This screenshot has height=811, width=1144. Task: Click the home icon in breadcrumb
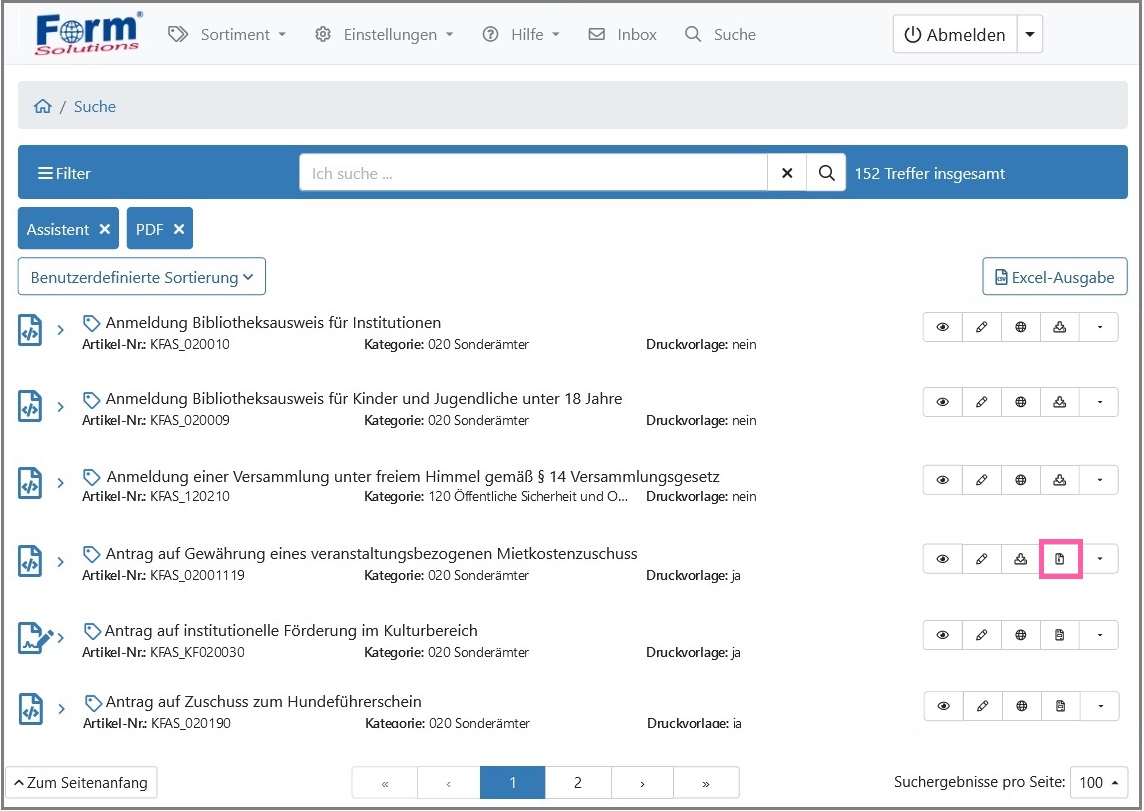point(42,107)
